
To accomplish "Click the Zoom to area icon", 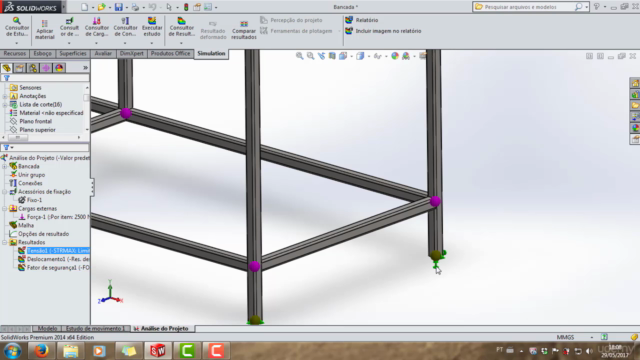I will (311, 56).
